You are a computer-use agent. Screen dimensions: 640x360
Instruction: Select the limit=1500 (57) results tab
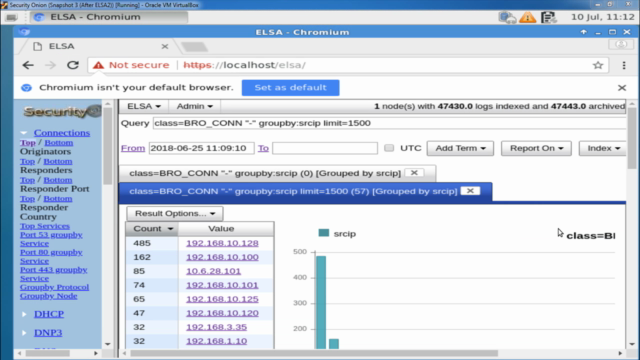293,191
